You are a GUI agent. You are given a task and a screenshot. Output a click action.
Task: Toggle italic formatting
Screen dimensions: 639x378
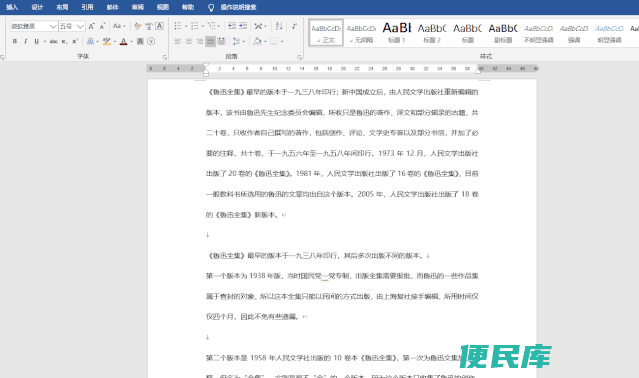[x=26, y=41]
